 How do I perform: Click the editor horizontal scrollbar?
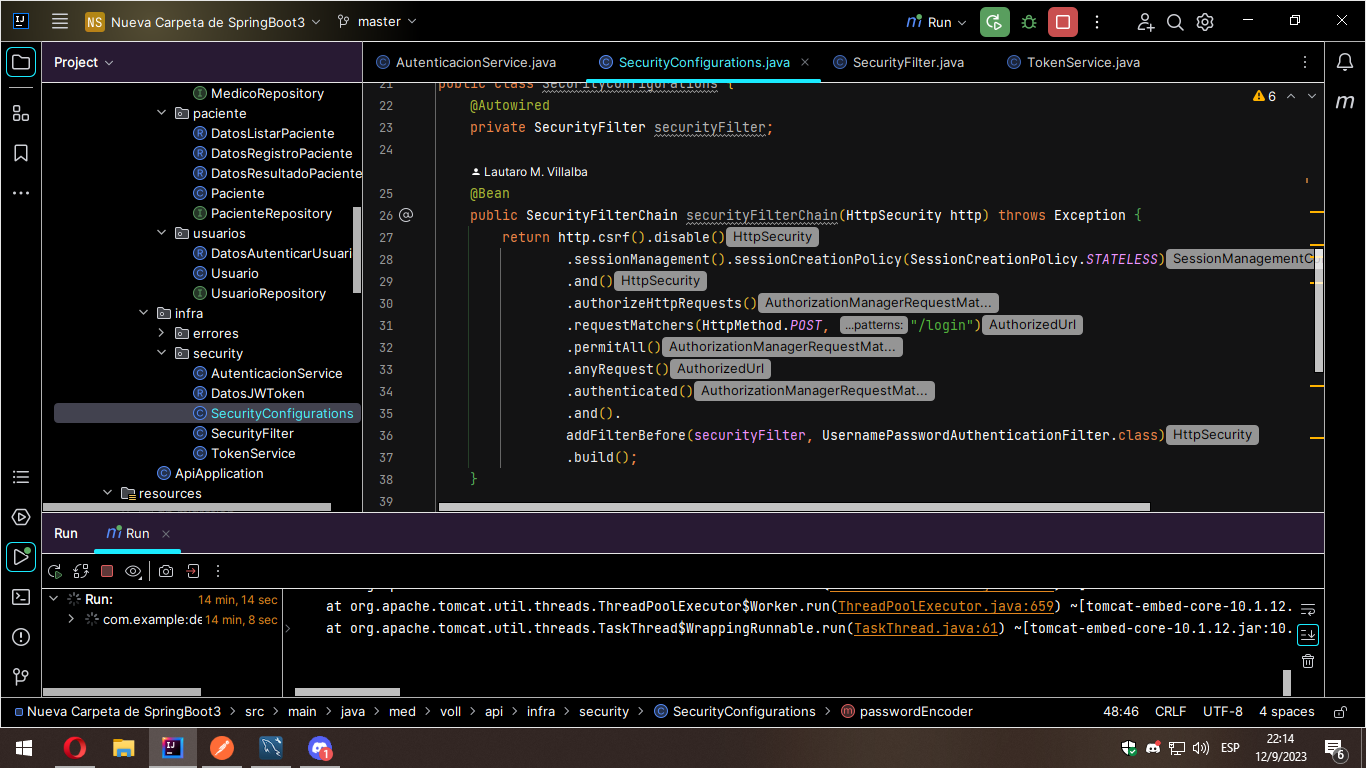point(795,507)
